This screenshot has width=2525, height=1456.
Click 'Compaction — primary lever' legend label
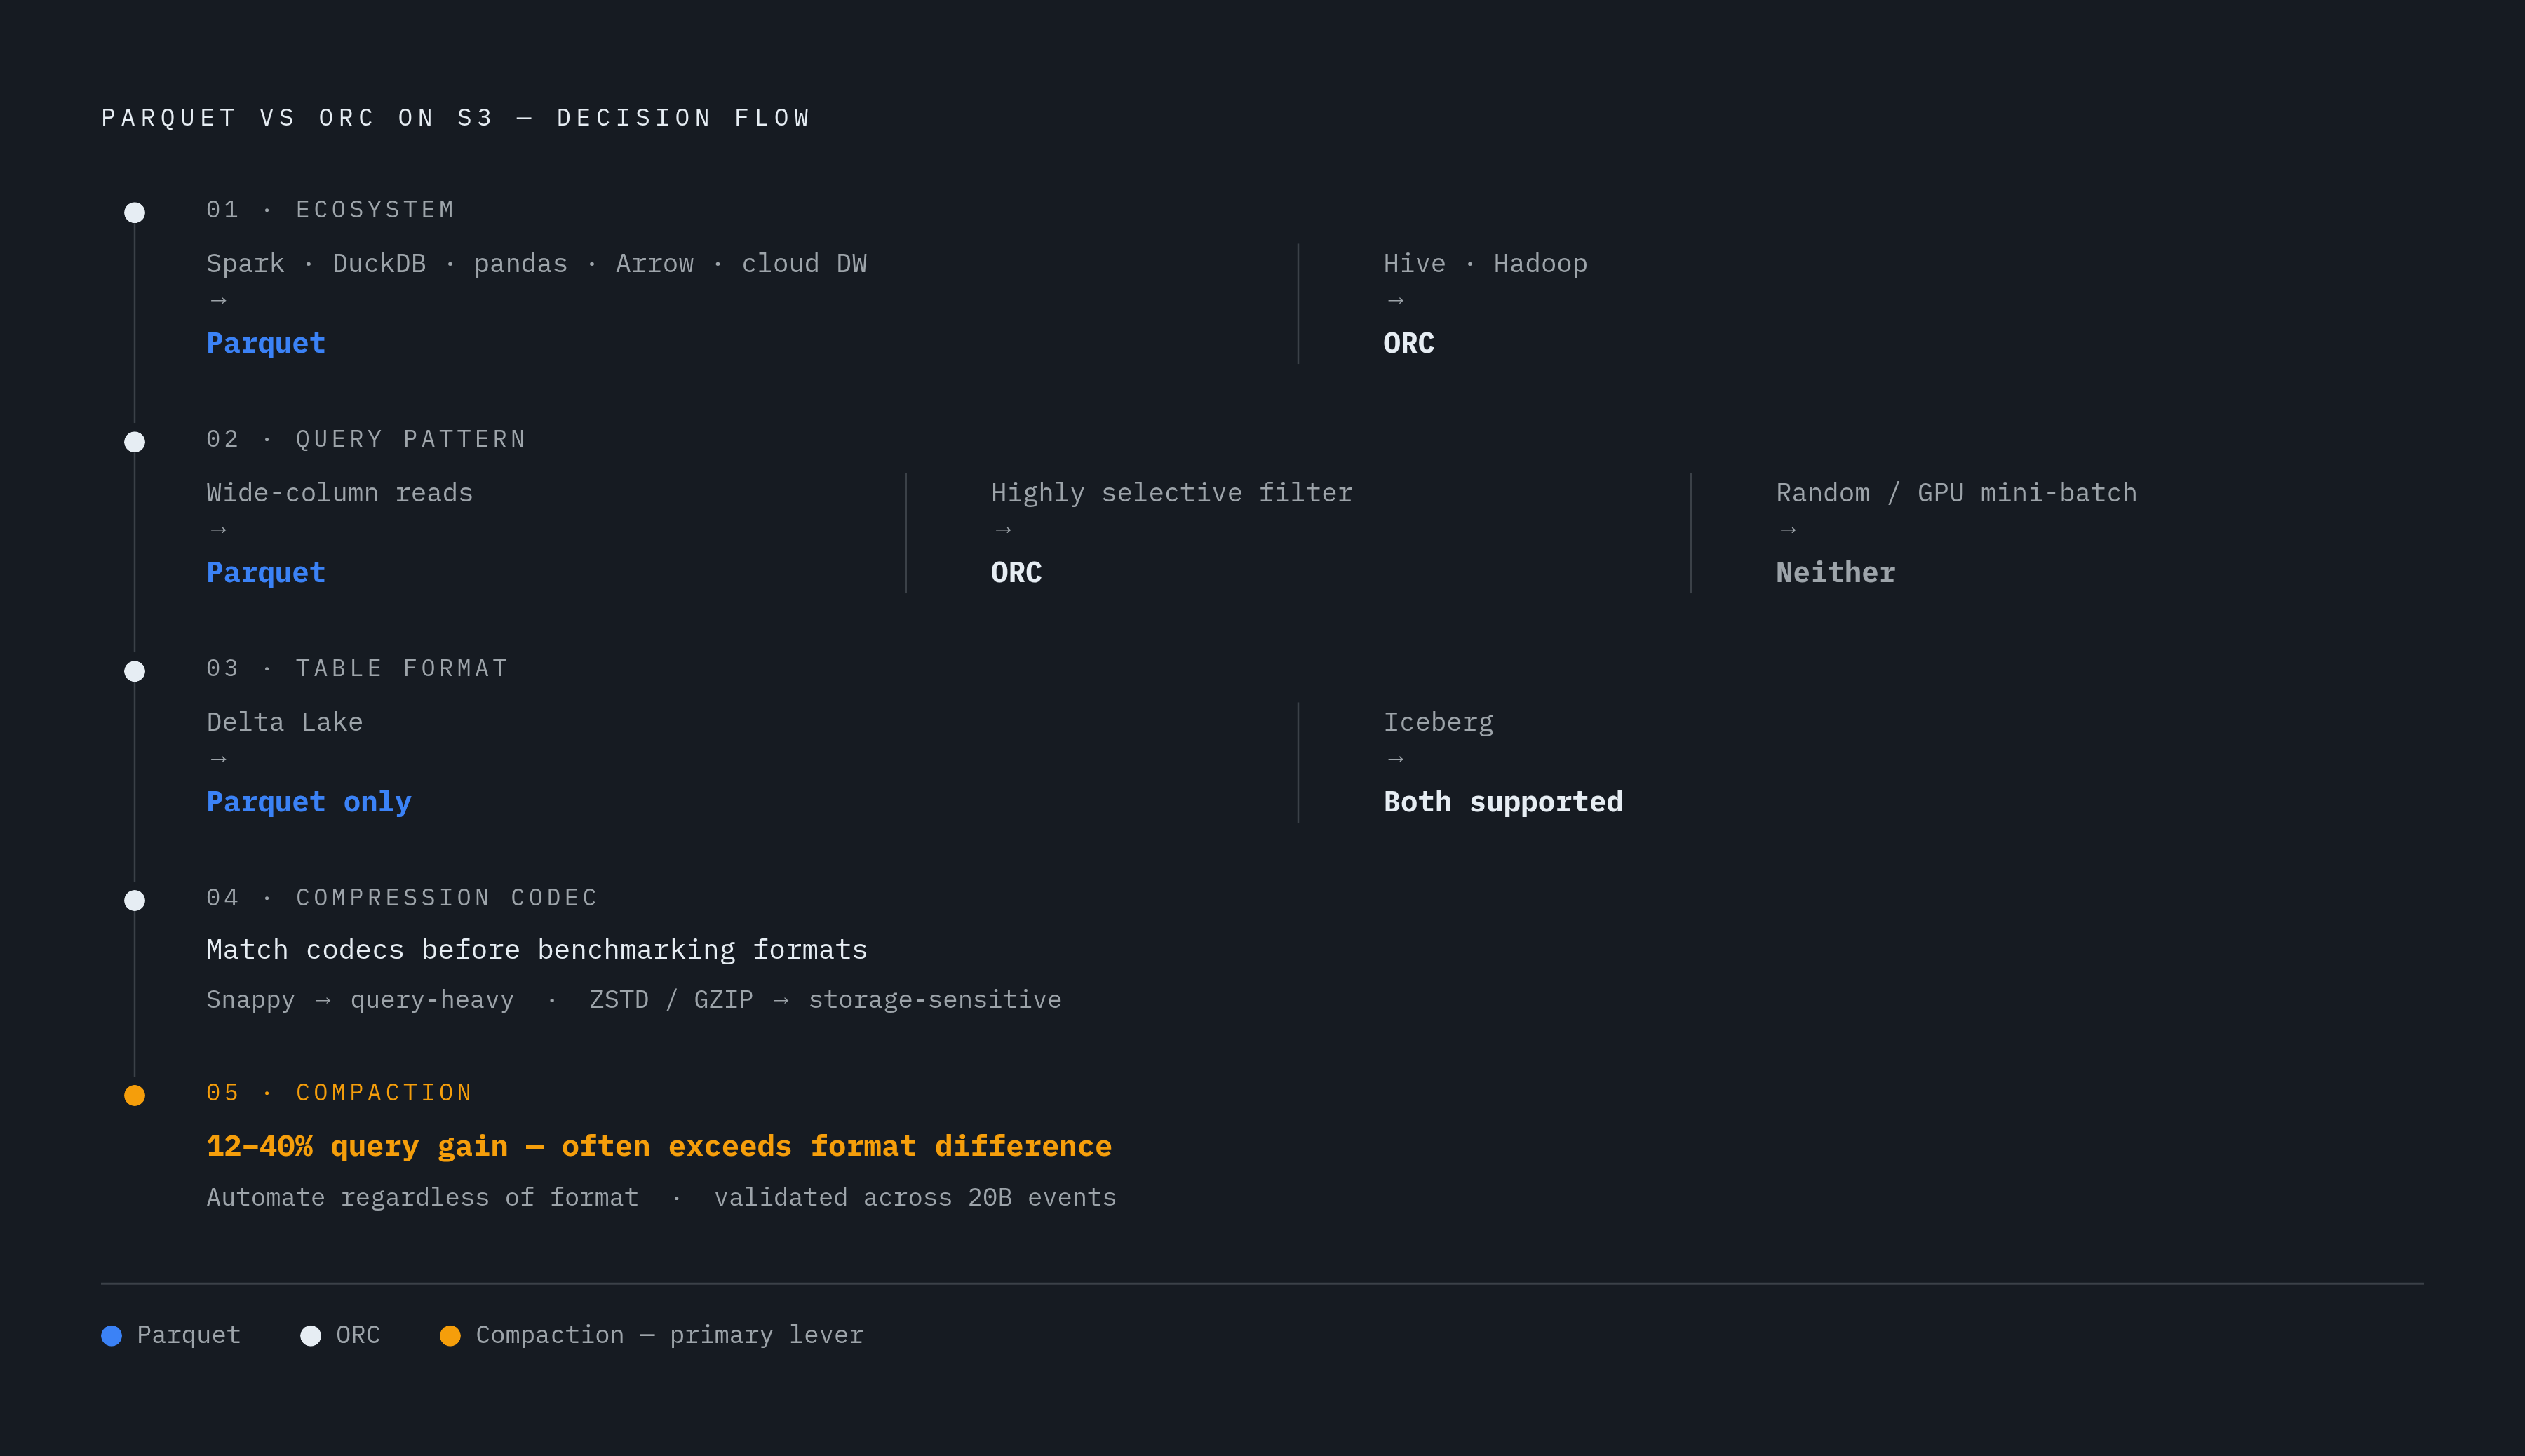[669, 1335]
